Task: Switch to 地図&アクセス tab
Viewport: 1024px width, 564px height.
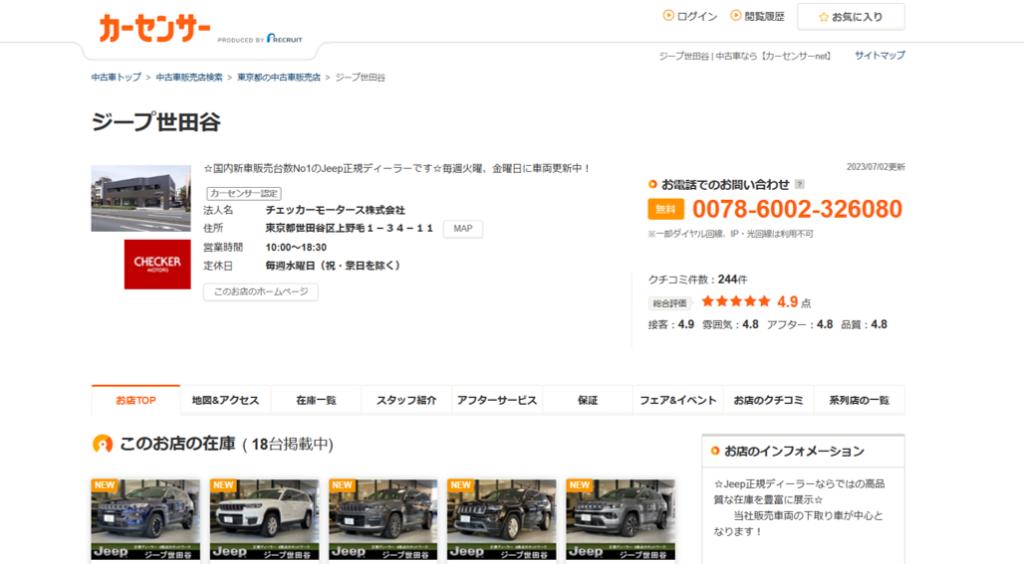Action: click(x=225, y=400)
